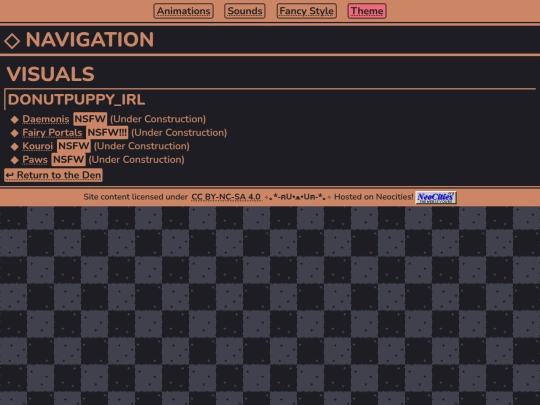
Task: Toggle the Animations setting
Action: click(x=183, y=11)
